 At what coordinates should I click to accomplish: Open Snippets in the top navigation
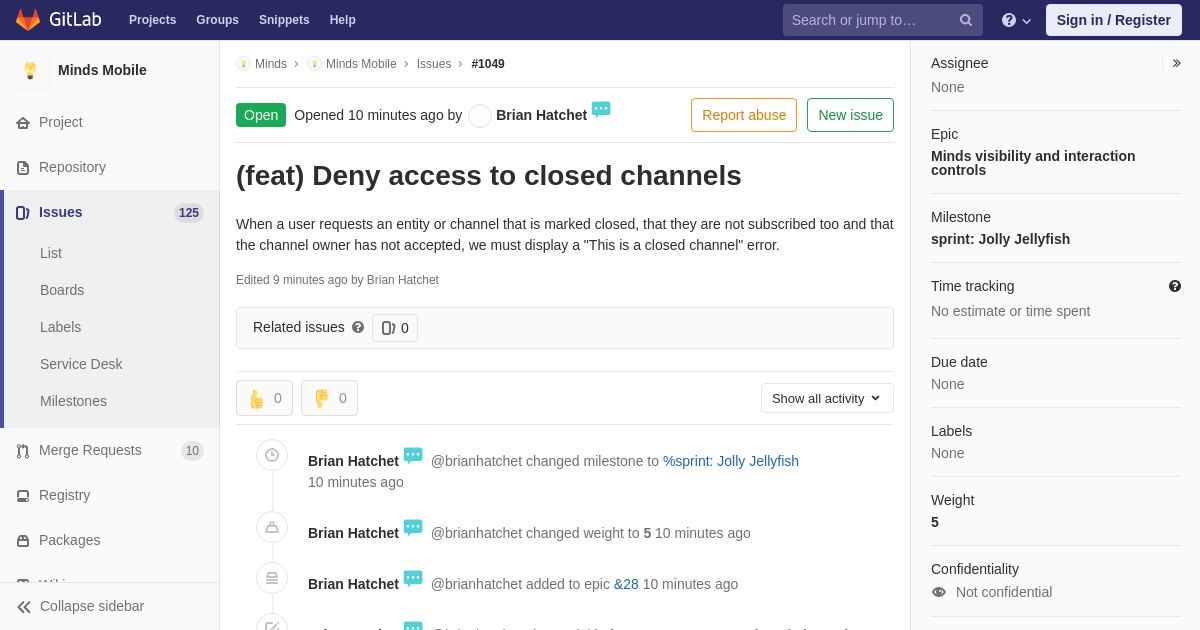[x=284, y=20]
